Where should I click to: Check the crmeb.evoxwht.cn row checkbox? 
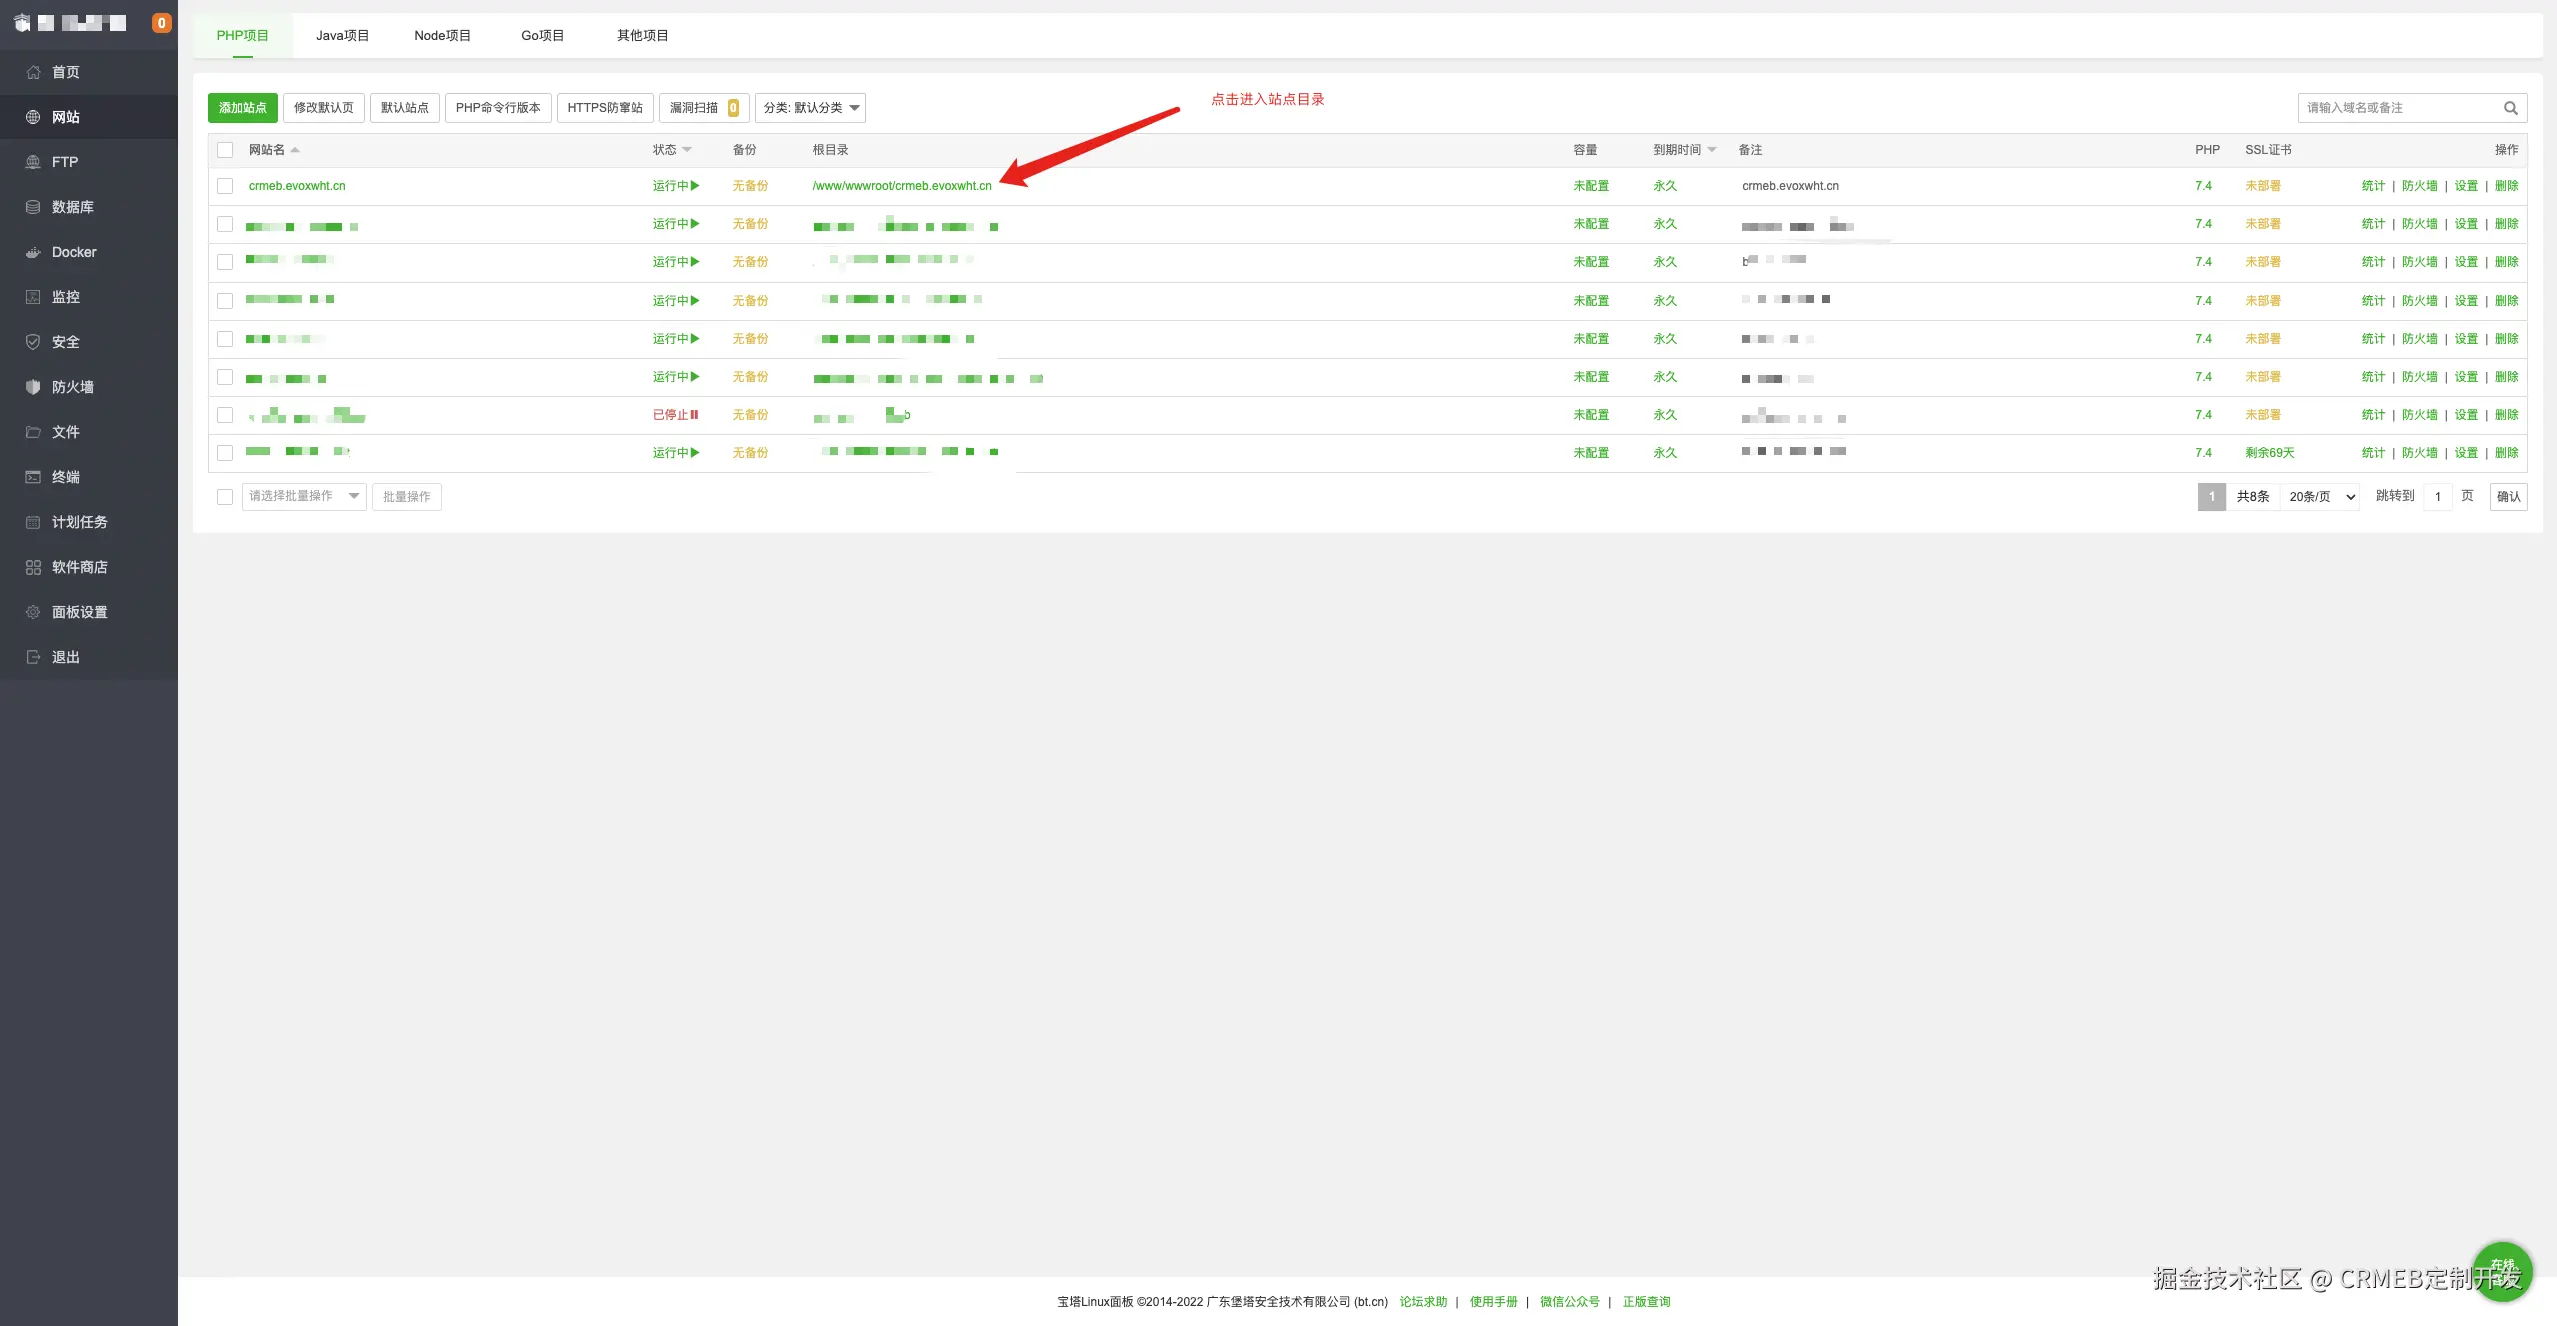point(225,186)
